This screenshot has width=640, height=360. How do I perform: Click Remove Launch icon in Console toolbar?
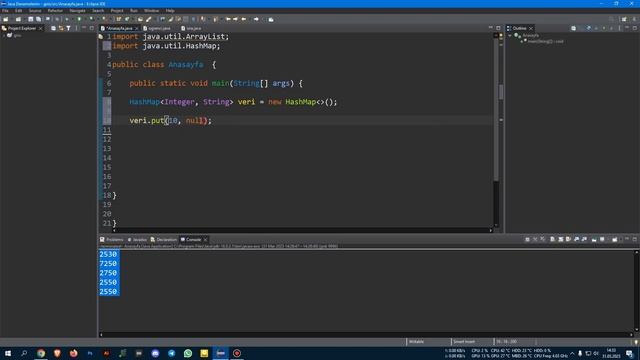(535, 239)
